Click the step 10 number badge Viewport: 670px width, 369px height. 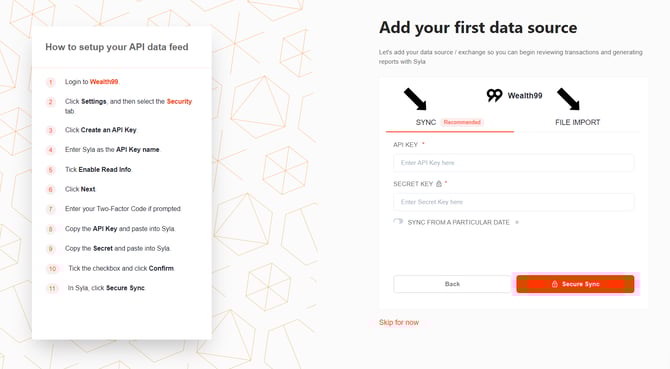(52, 269)
